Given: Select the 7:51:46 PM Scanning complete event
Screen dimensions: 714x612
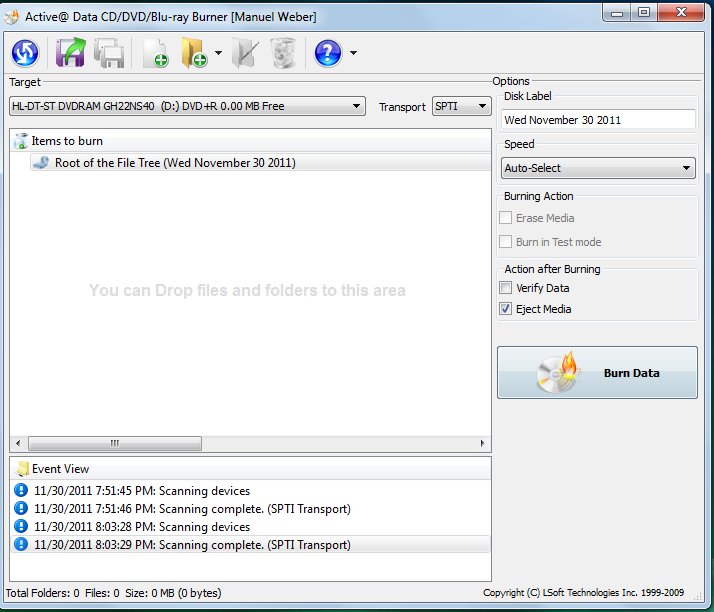Looking at the screenshot, I should [x=250, y=509].
